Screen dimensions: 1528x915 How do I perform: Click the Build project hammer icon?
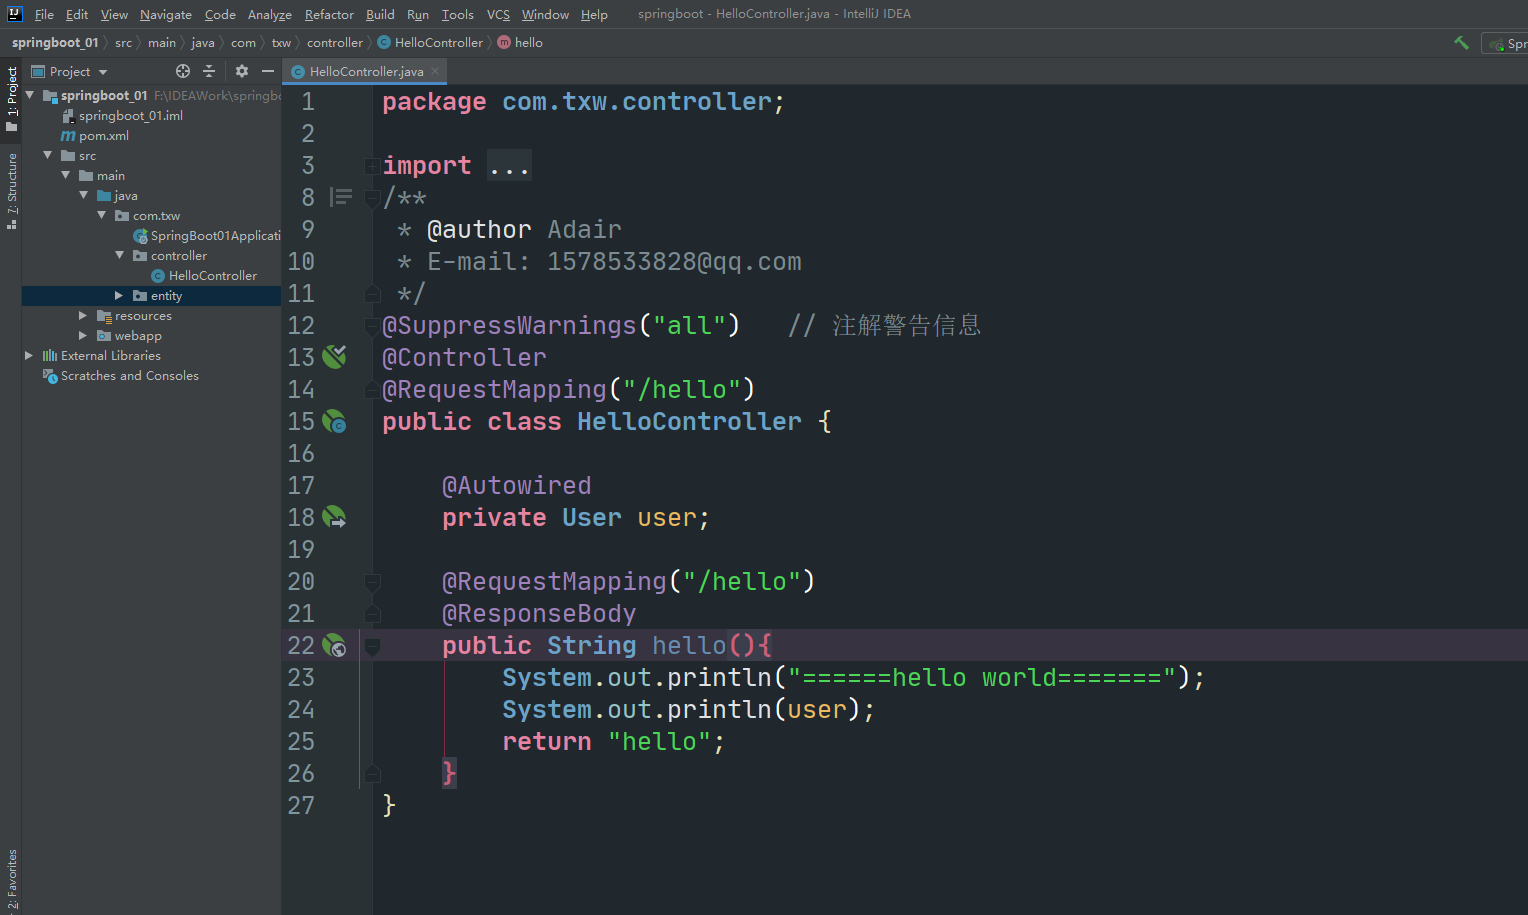(1461, 43)
